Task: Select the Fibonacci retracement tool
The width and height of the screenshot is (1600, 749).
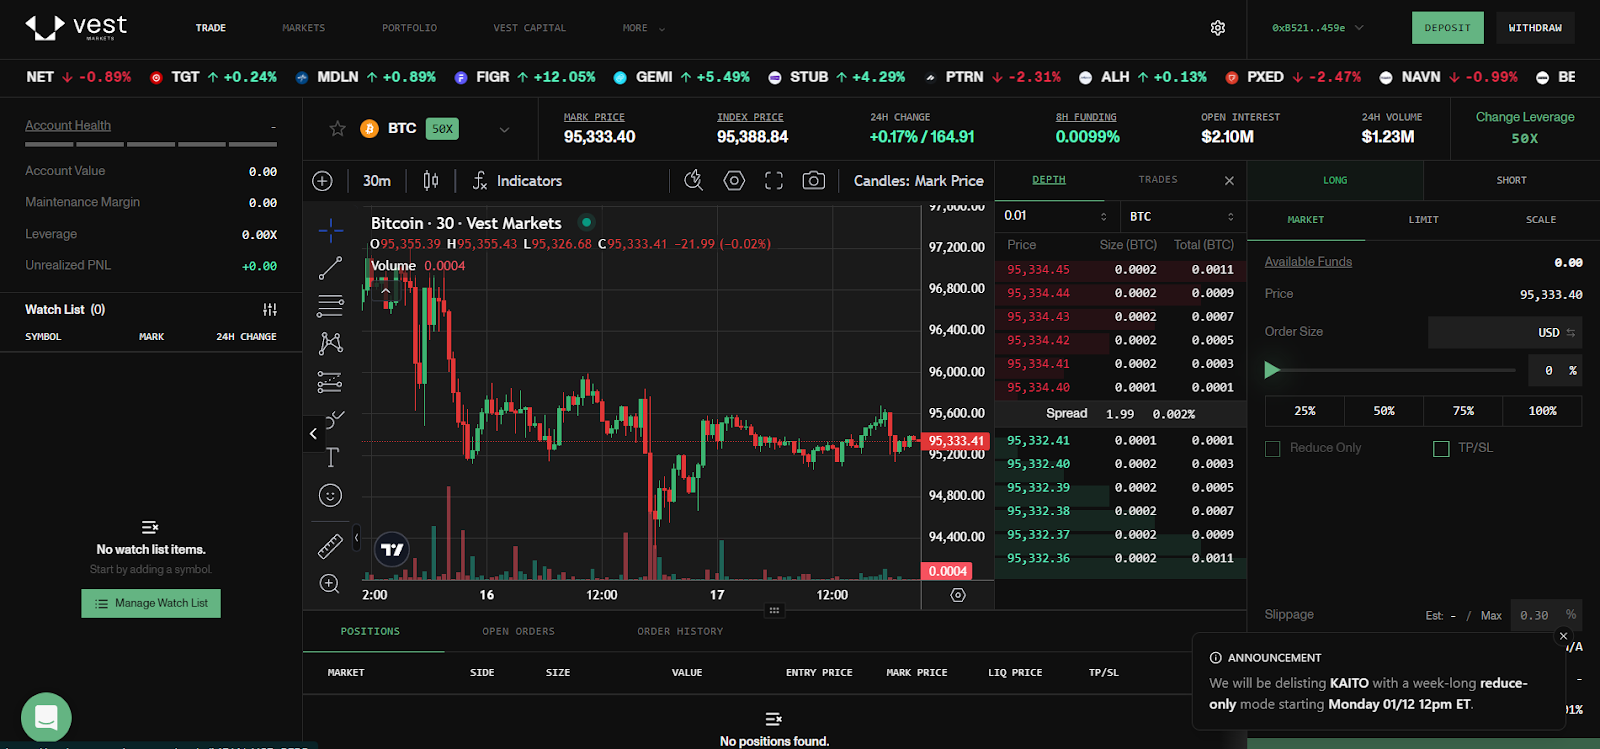Action: click(x=331, y=305)
